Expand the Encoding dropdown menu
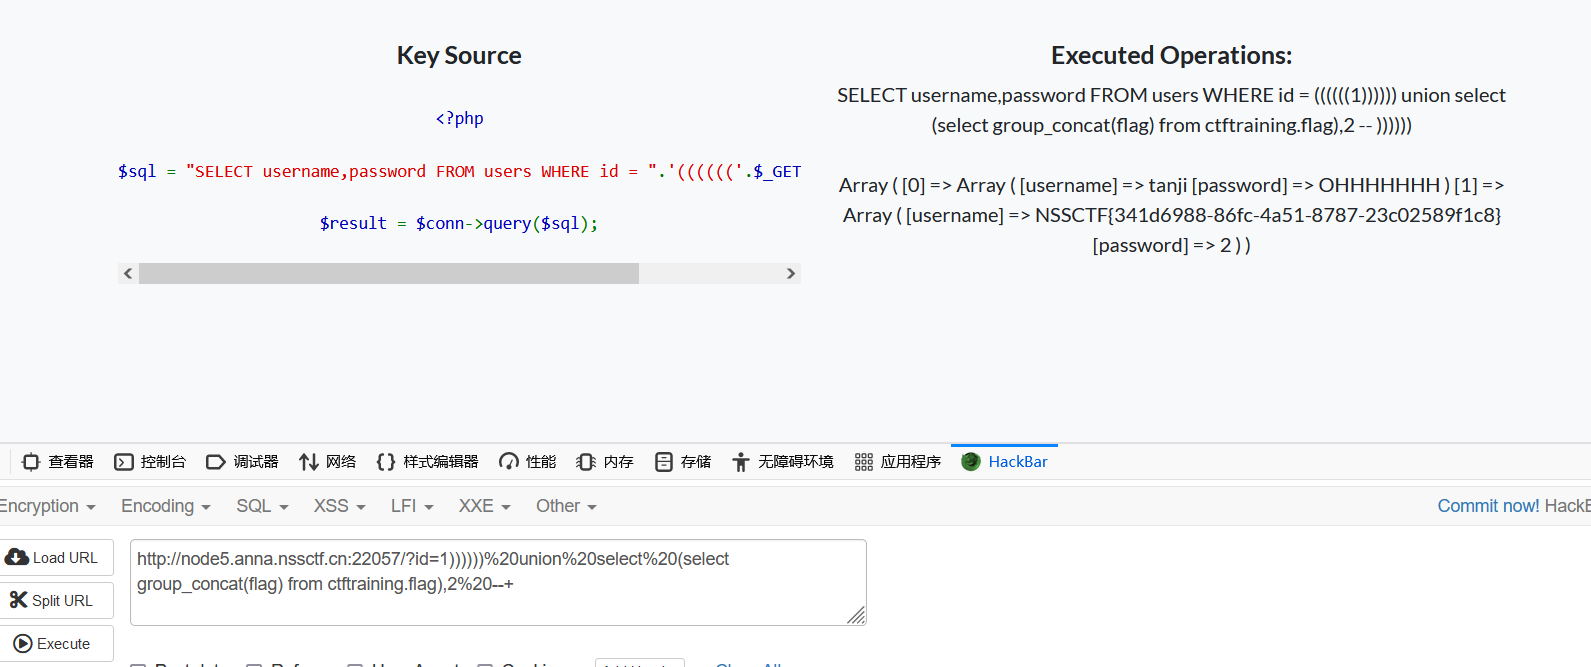 tap(166, 506)
